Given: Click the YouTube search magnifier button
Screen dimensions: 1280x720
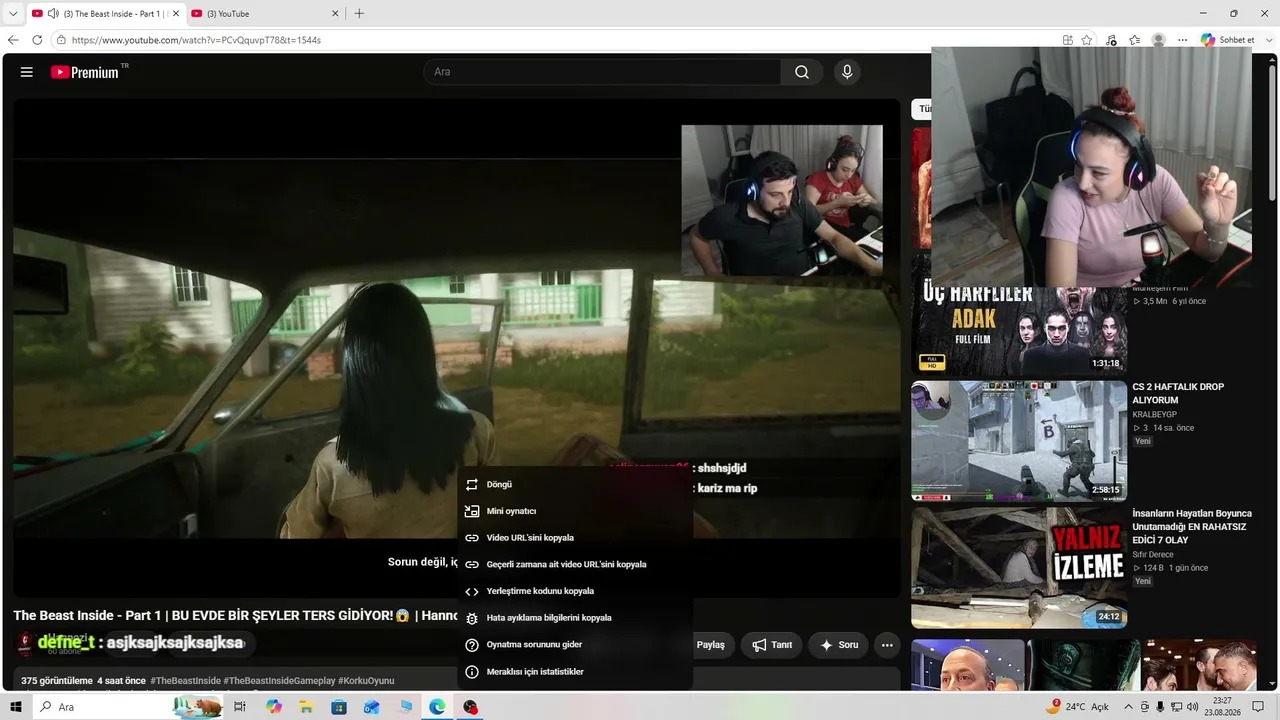Looking at the screenshot, I should pos(802,72).
